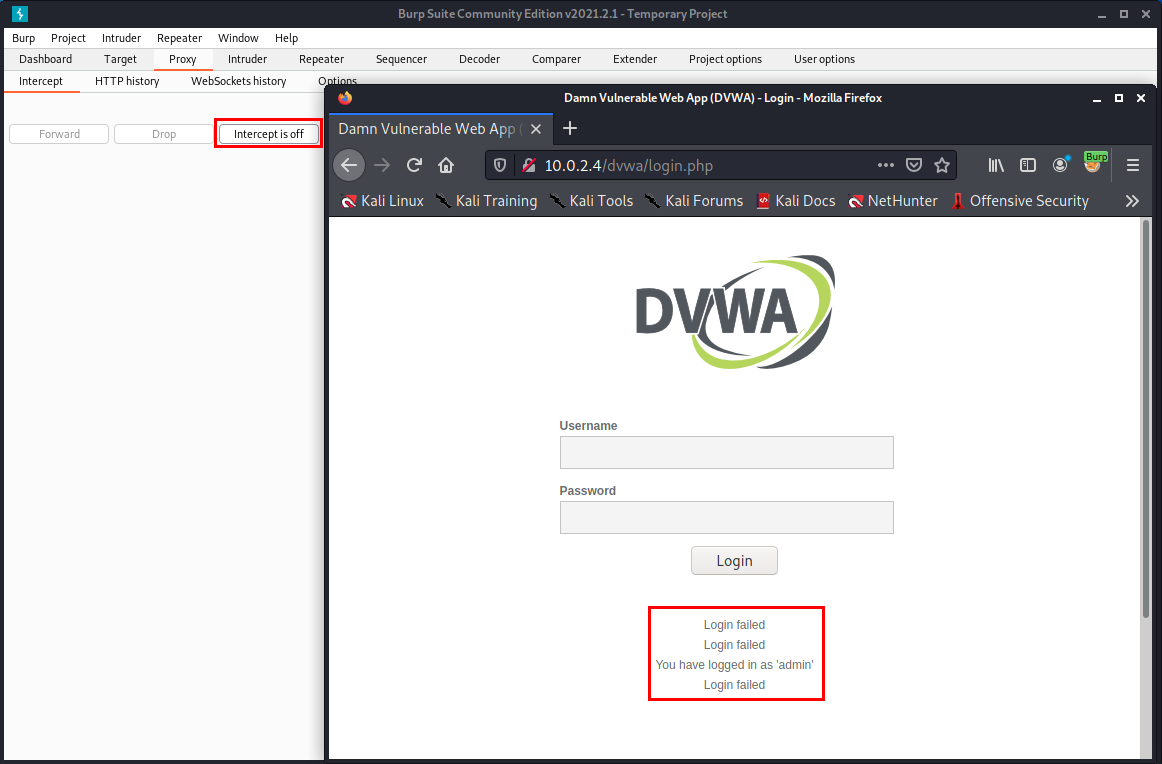This screenshot has width=1162, height=764.
Task: Select the Intercept sub-tab
Action: pos(41,82)
